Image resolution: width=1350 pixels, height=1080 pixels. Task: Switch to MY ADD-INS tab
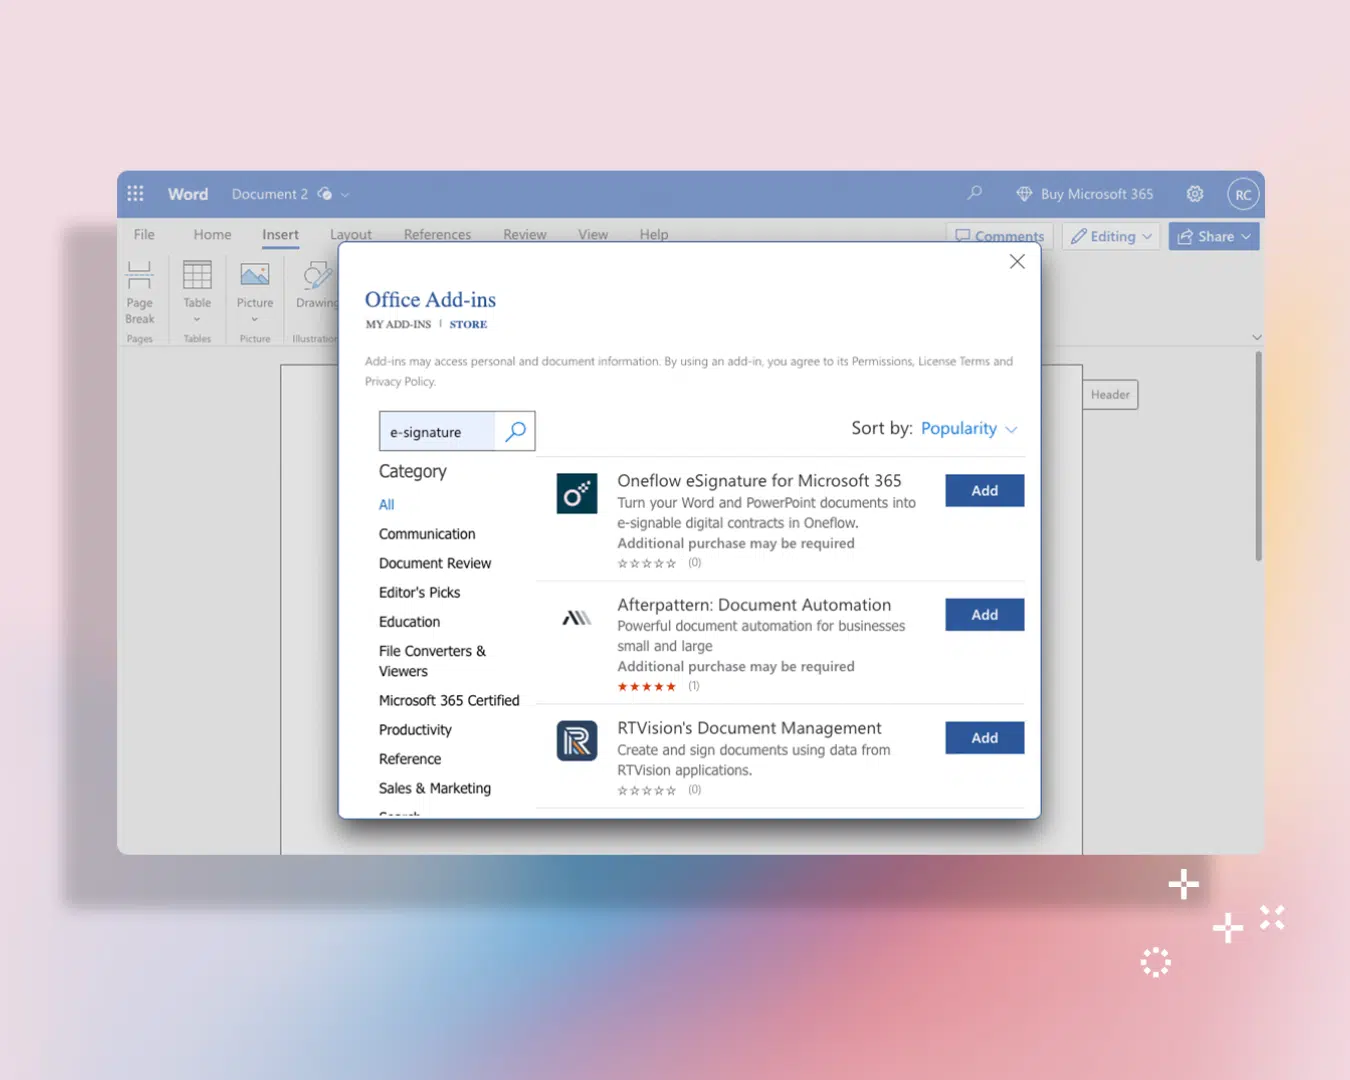pos(398,325)
